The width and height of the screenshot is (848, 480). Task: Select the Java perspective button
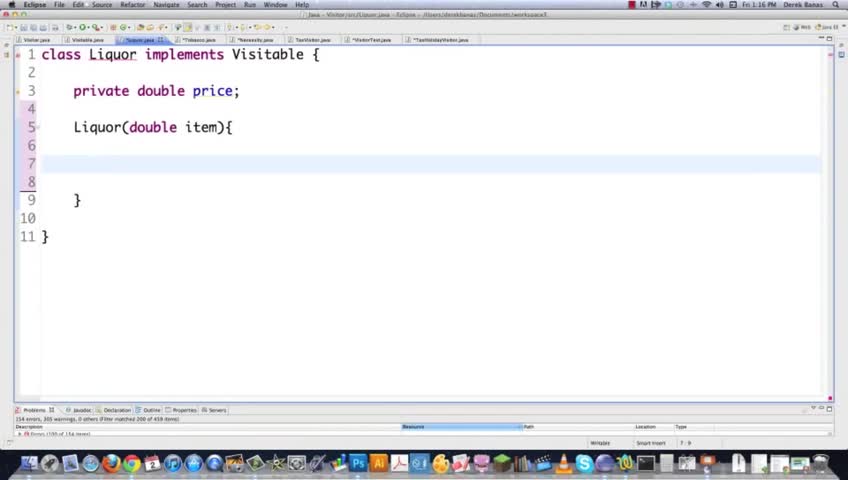827,27
